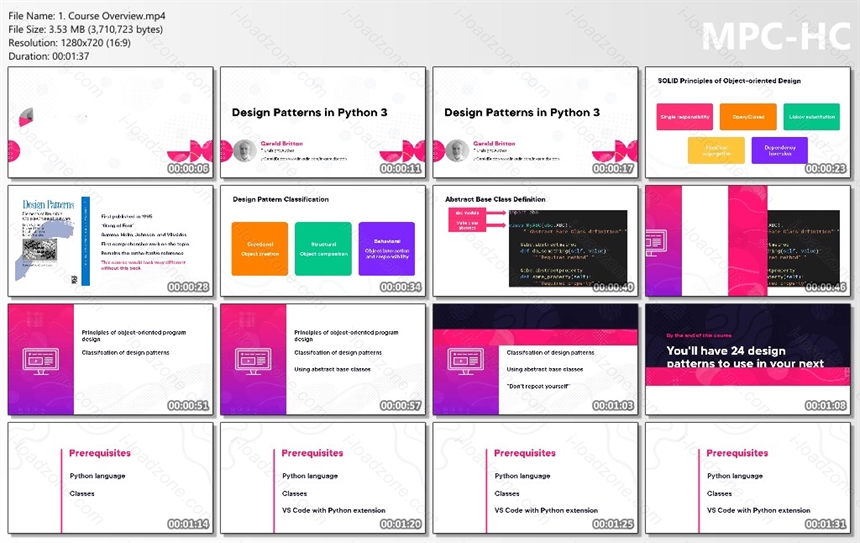Click the code block in frame 00:00:40

(568, 248)
